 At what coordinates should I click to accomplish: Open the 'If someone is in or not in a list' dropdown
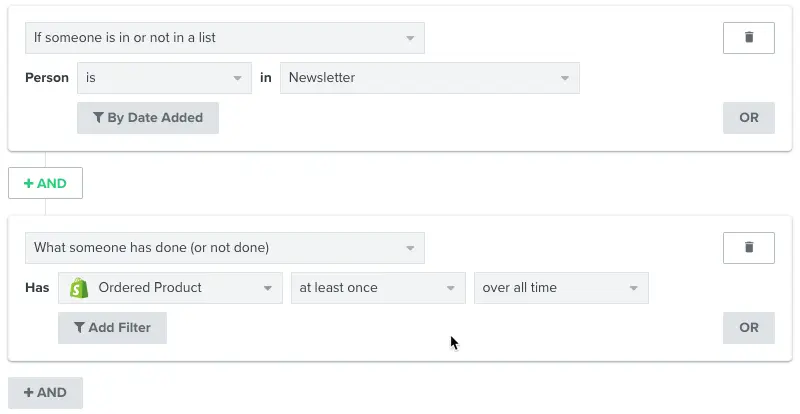pos(224,38)
